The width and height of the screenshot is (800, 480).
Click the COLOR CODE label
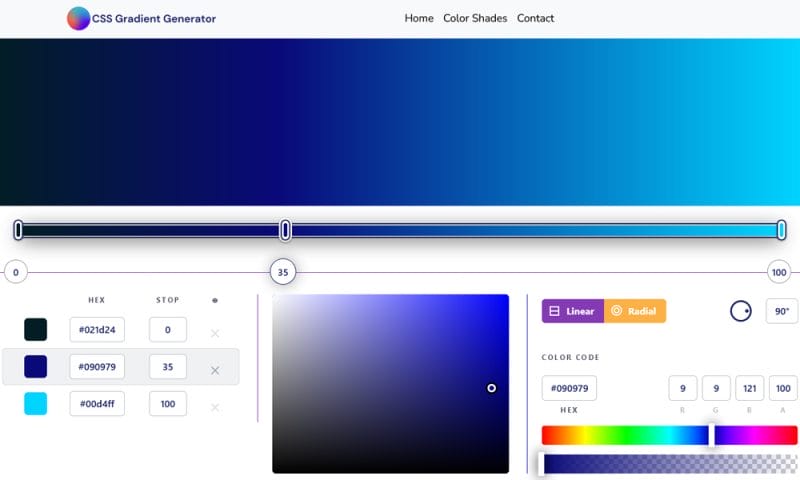tap(570, 357)
